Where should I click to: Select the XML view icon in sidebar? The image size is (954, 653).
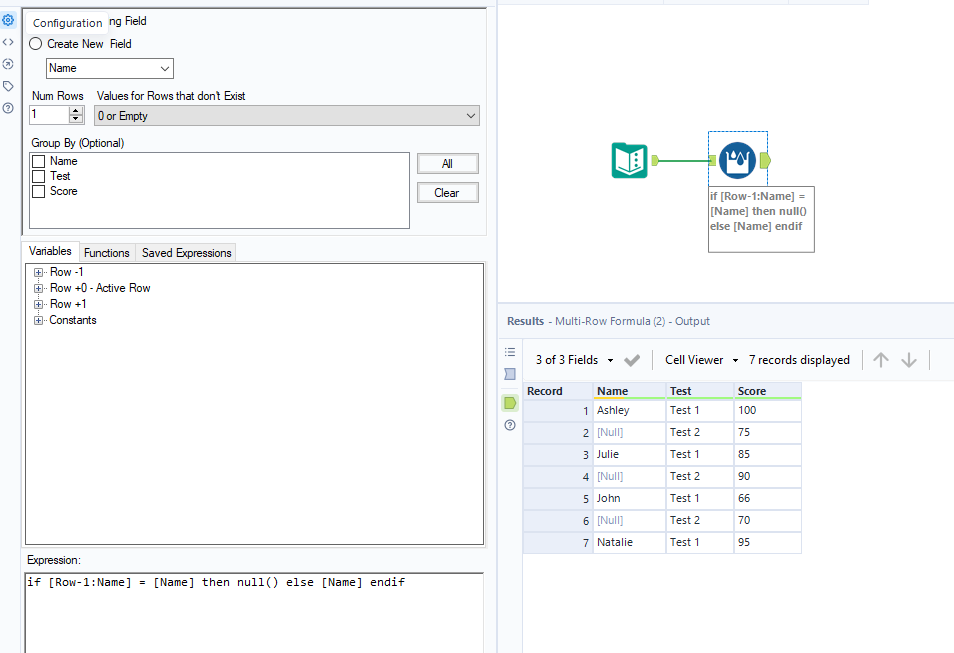click(x=9, y=42)
